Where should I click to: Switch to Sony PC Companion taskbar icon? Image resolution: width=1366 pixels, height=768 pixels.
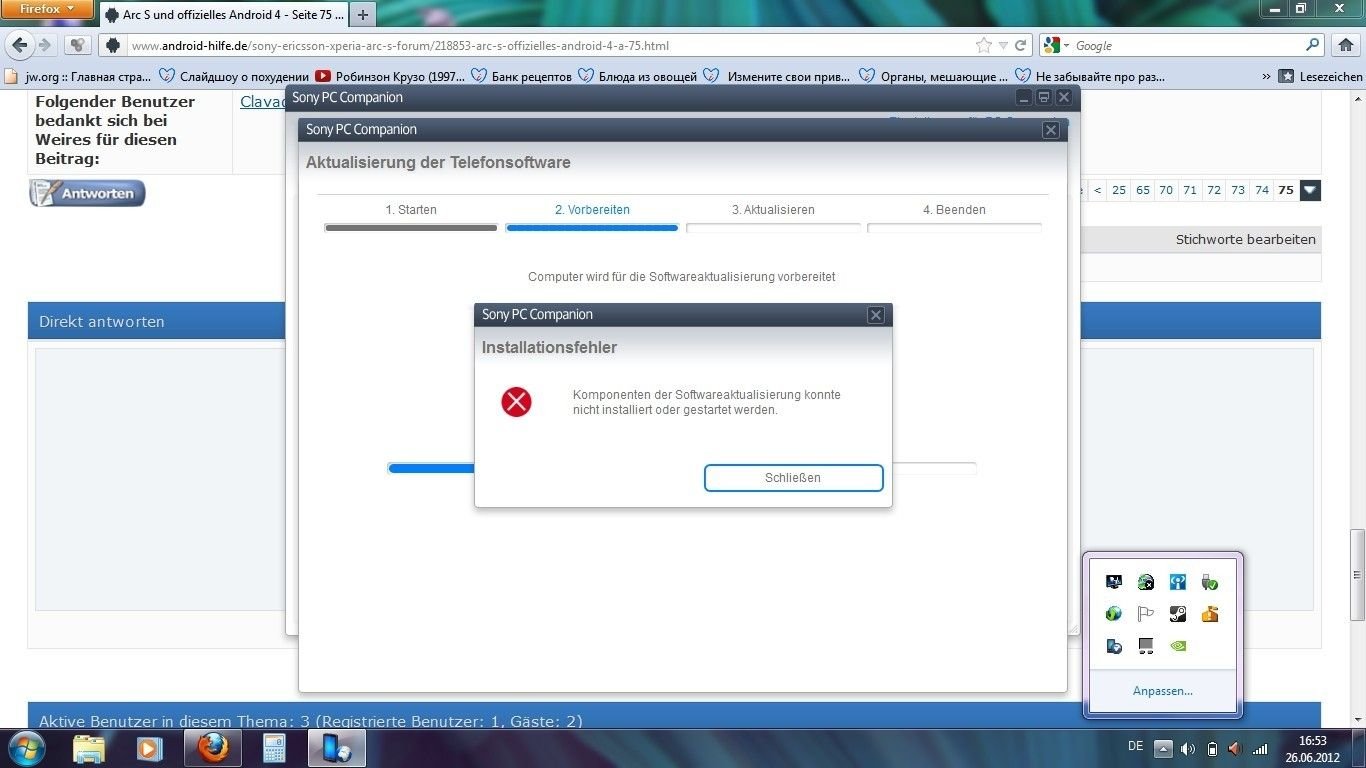(x=335, y=748)
